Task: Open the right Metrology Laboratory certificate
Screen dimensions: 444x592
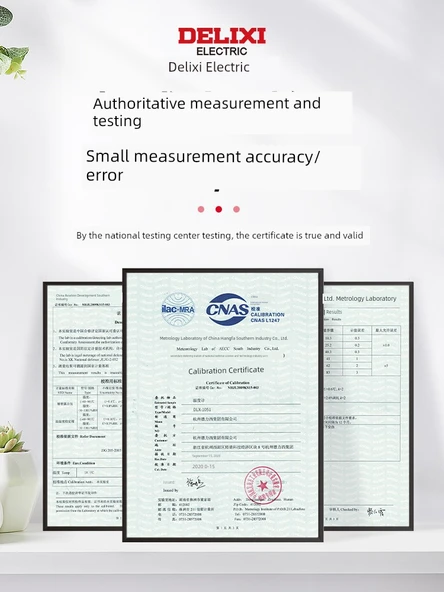Action: click(x=368, y=406)
